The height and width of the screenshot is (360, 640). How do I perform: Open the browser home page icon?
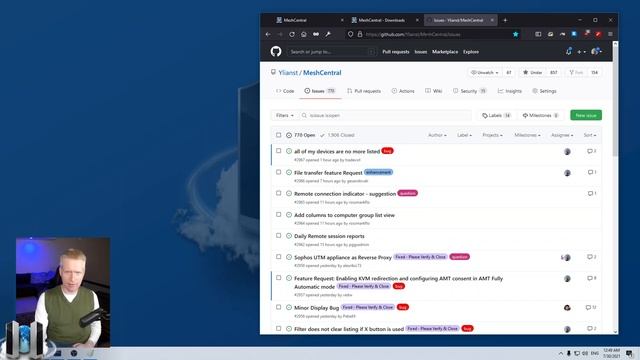pos(304,34)
